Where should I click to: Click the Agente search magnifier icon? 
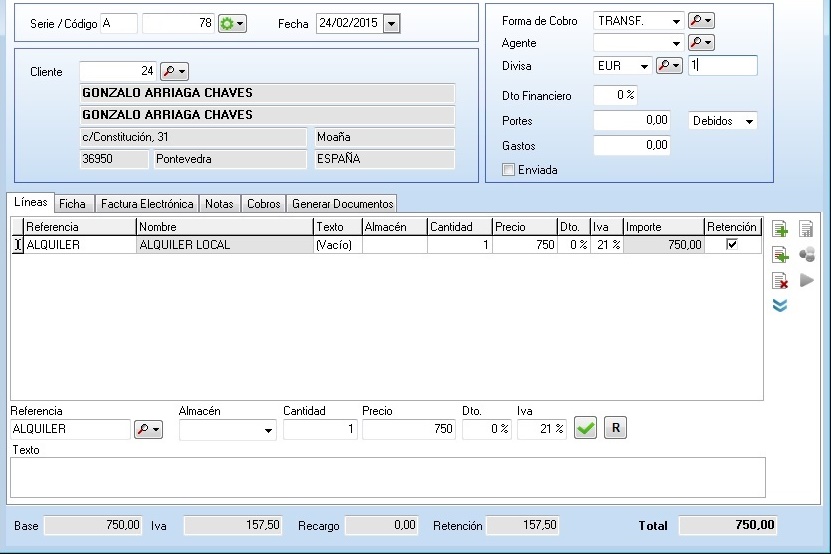pyautogui.click(x=700, y=43)
